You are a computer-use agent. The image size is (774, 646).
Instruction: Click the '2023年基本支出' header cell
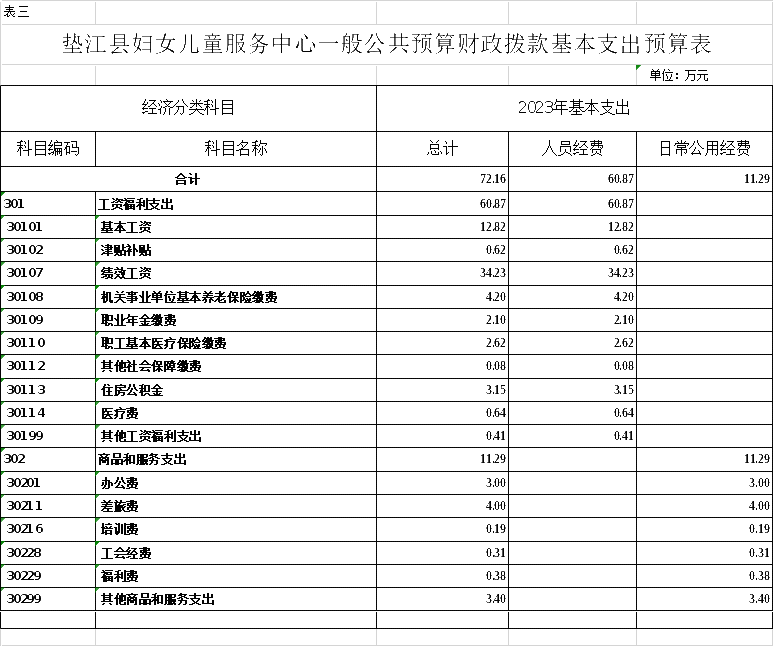click(575, 108)
